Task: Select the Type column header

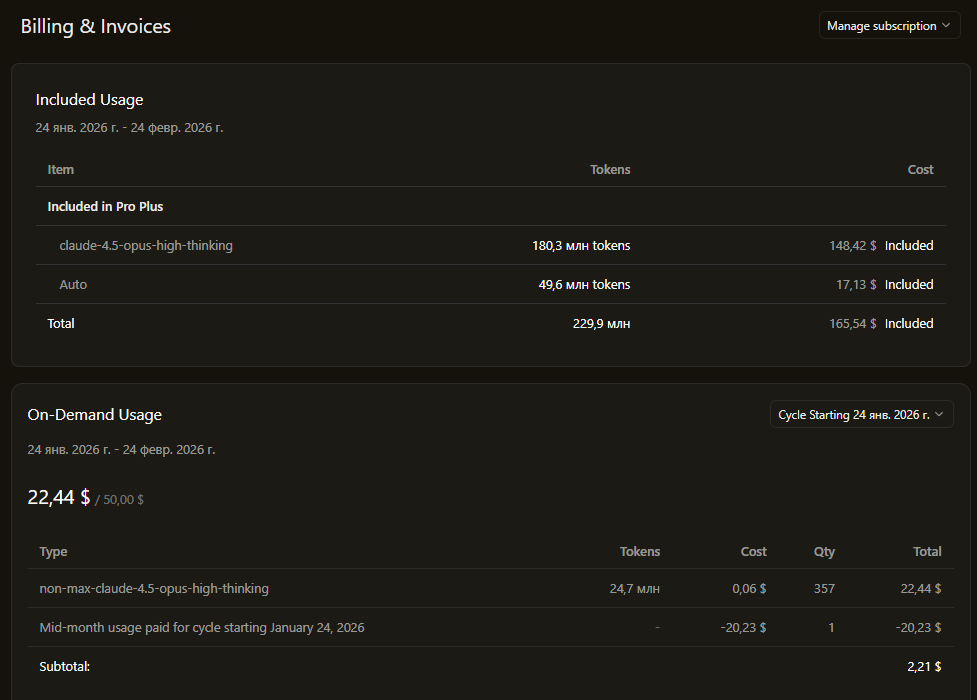Action: (x=53, y=552)
